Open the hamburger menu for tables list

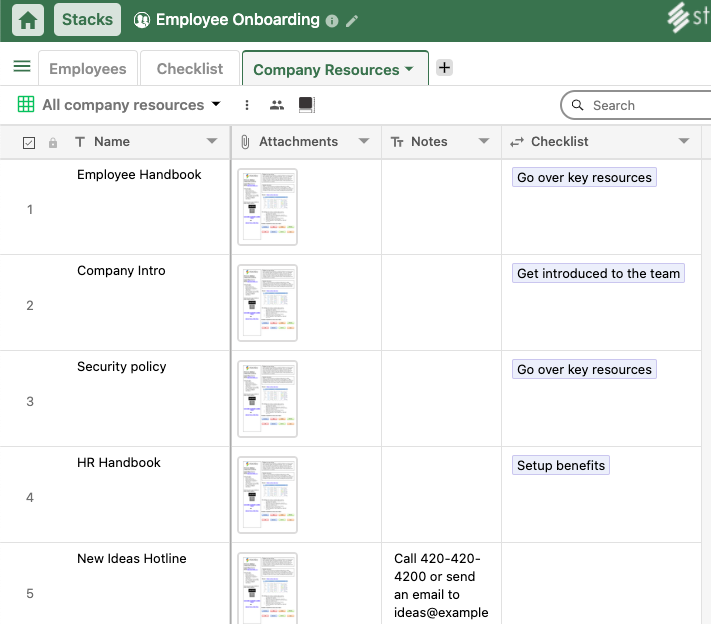[x=22, y=67]
